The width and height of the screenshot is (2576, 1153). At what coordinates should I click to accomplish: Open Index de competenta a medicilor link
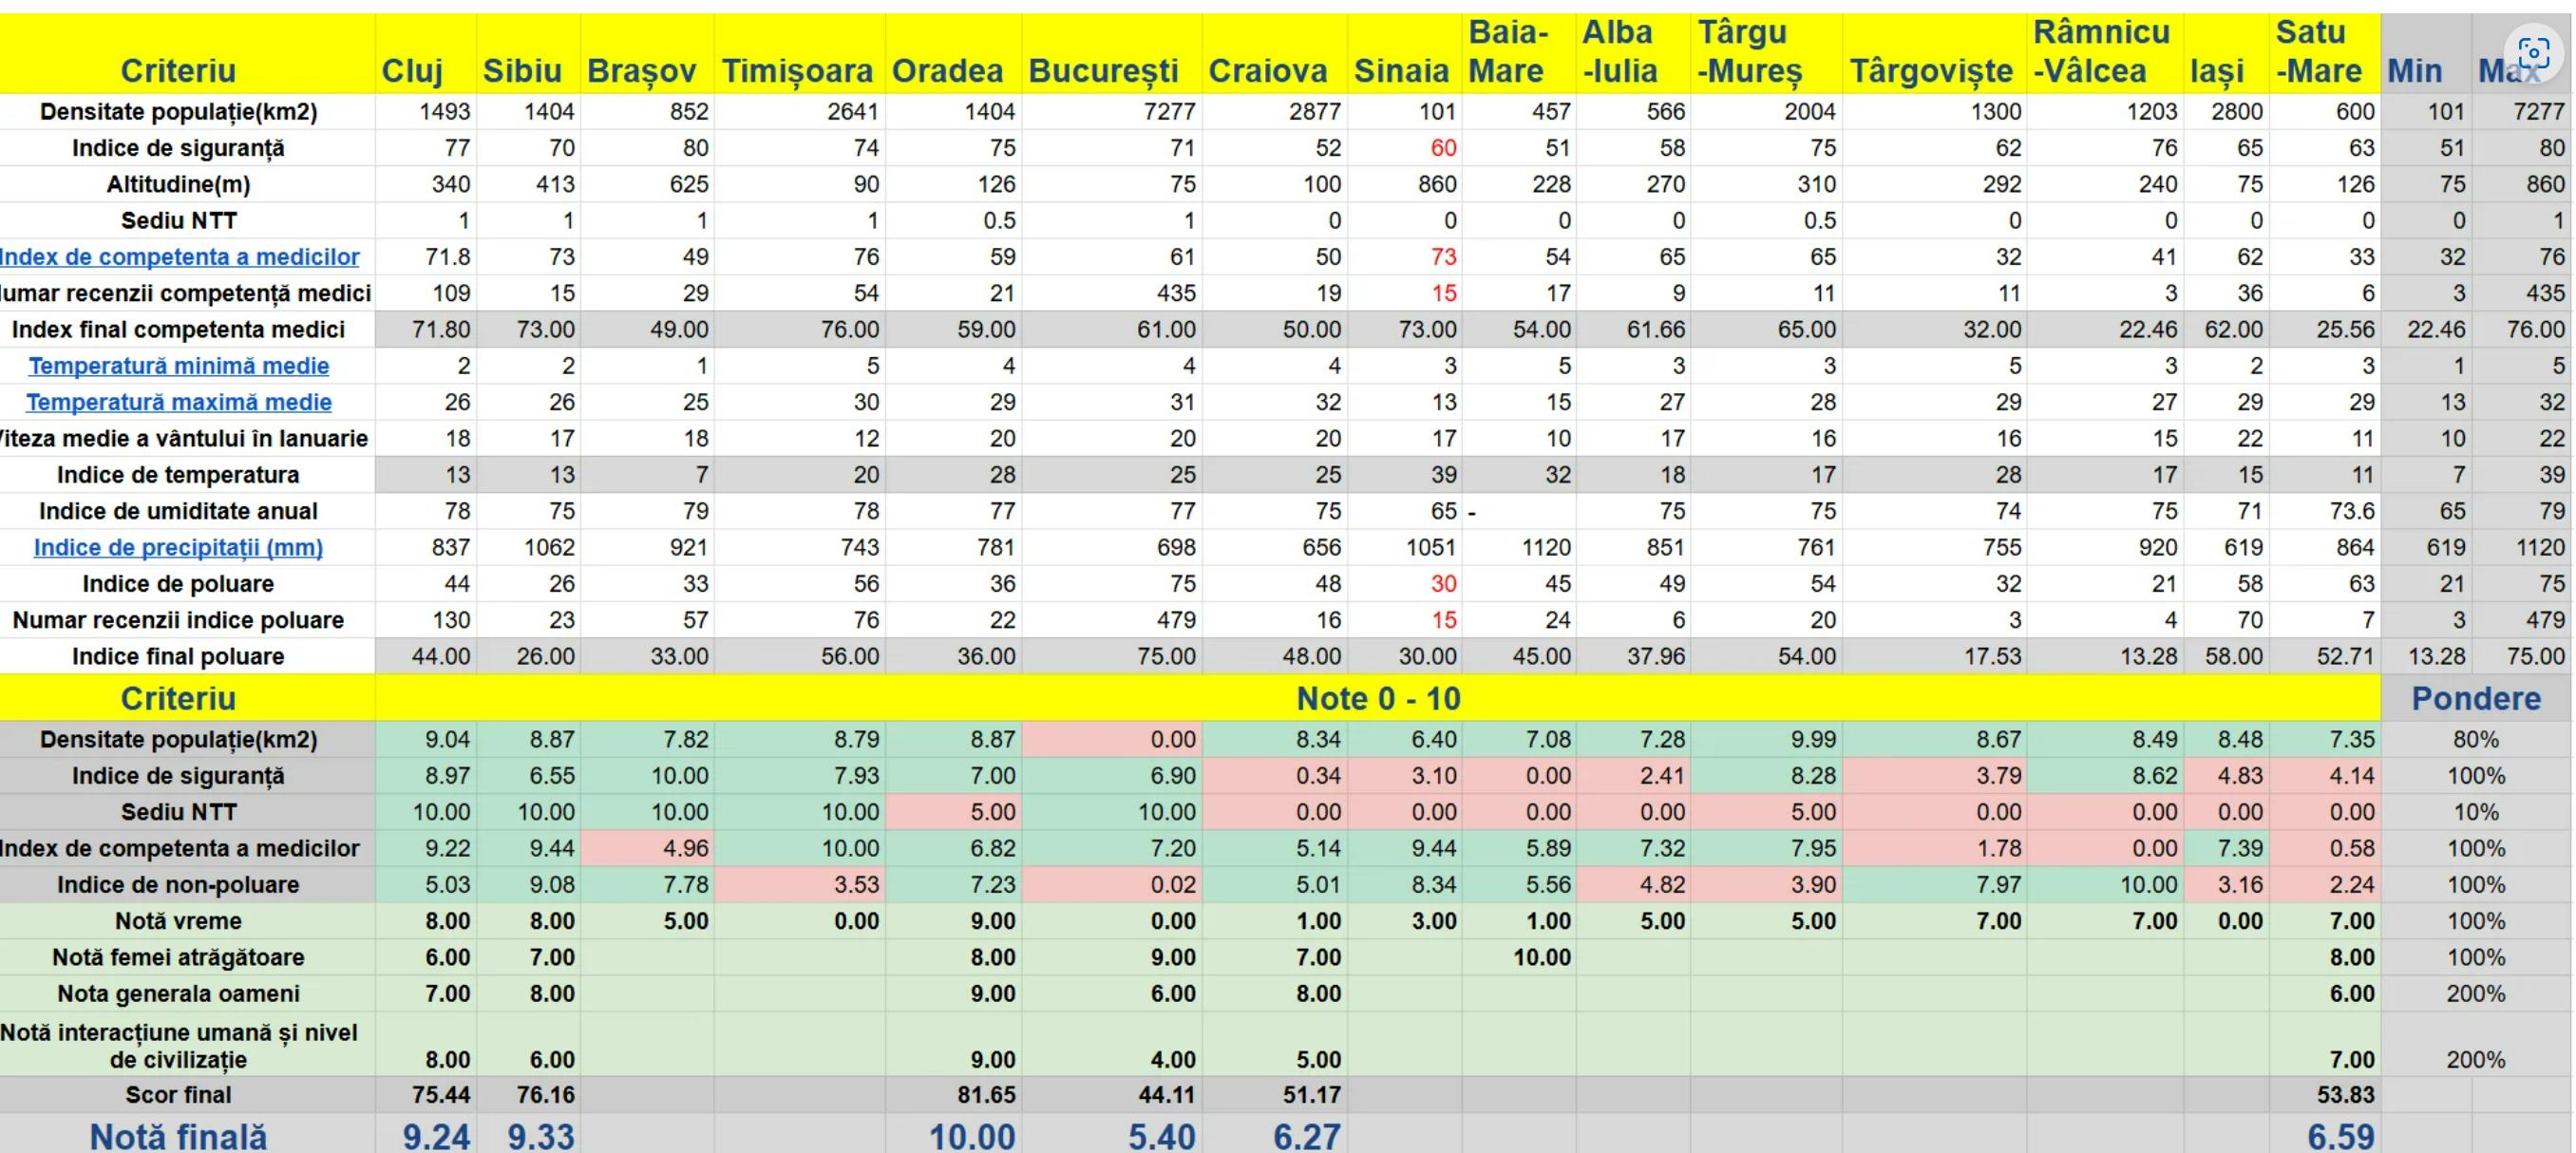point(180,257)
